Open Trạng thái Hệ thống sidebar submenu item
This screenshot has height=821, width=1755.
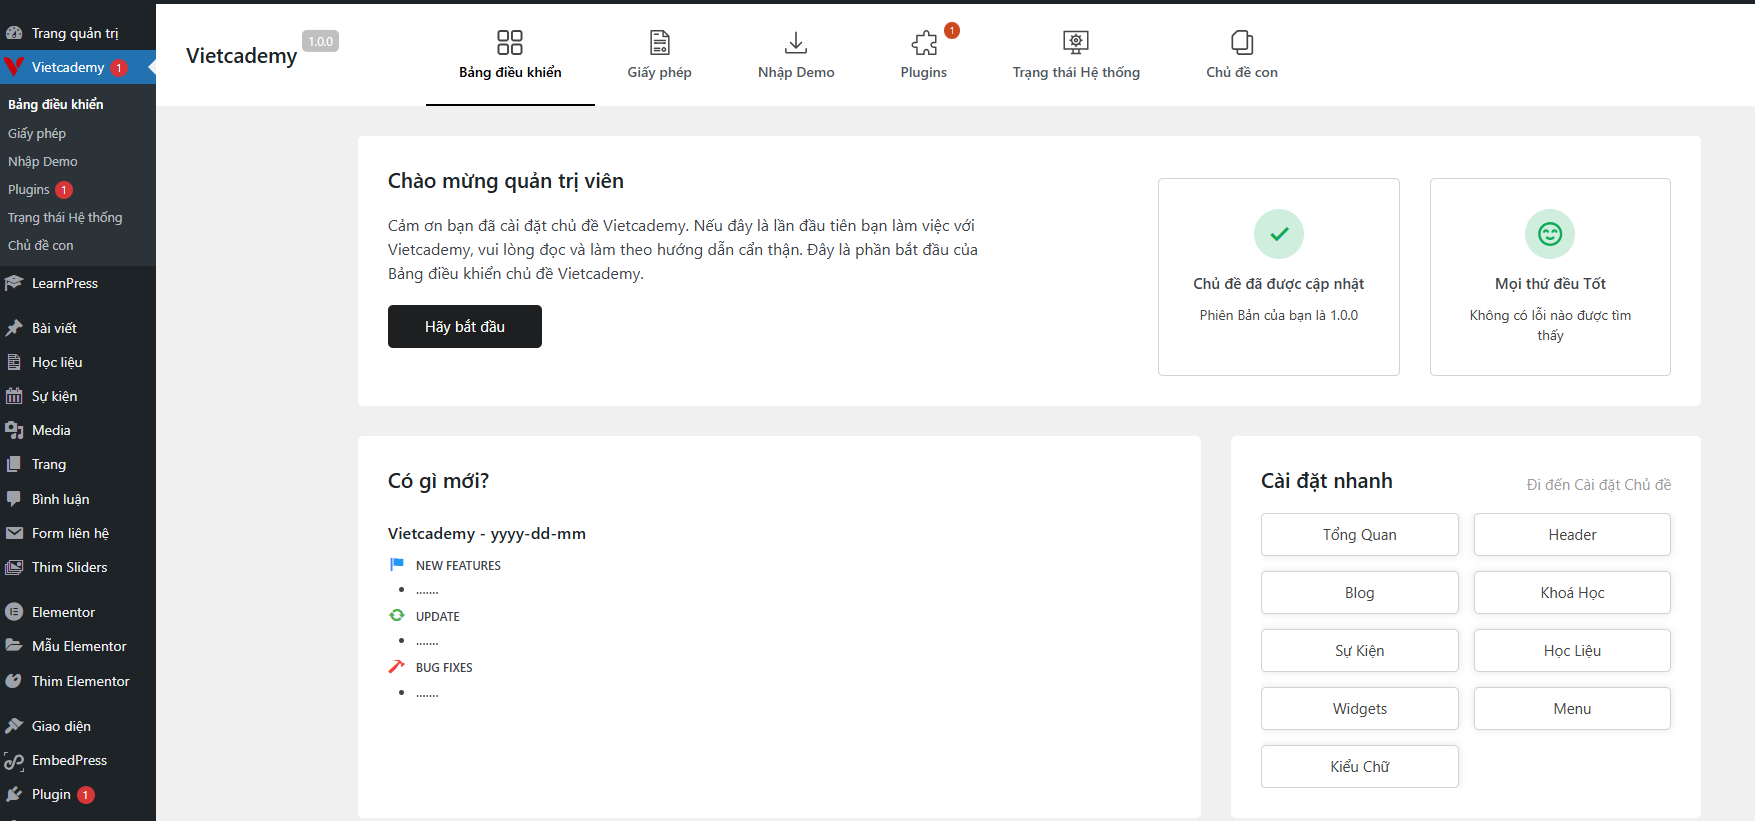click(65, 217)
